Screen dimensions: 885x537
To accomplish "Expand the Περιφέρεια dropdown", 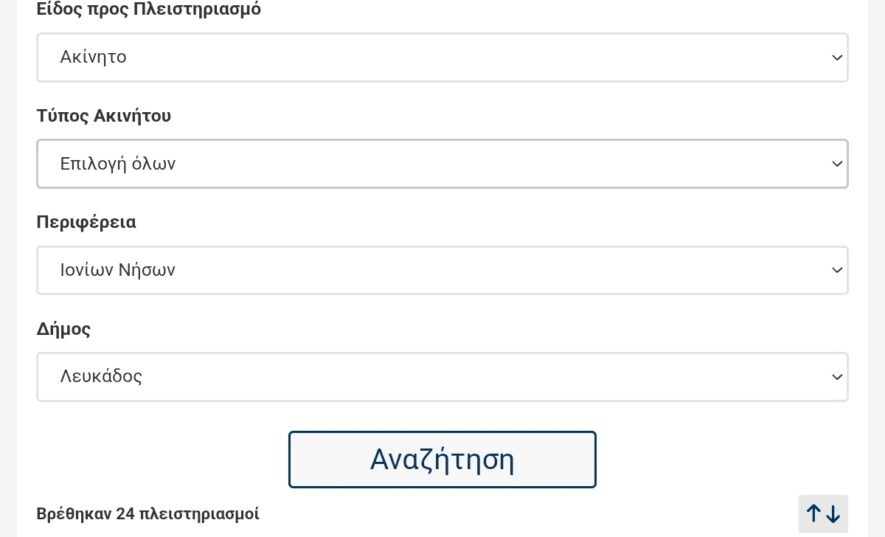I will pos(442,271).
